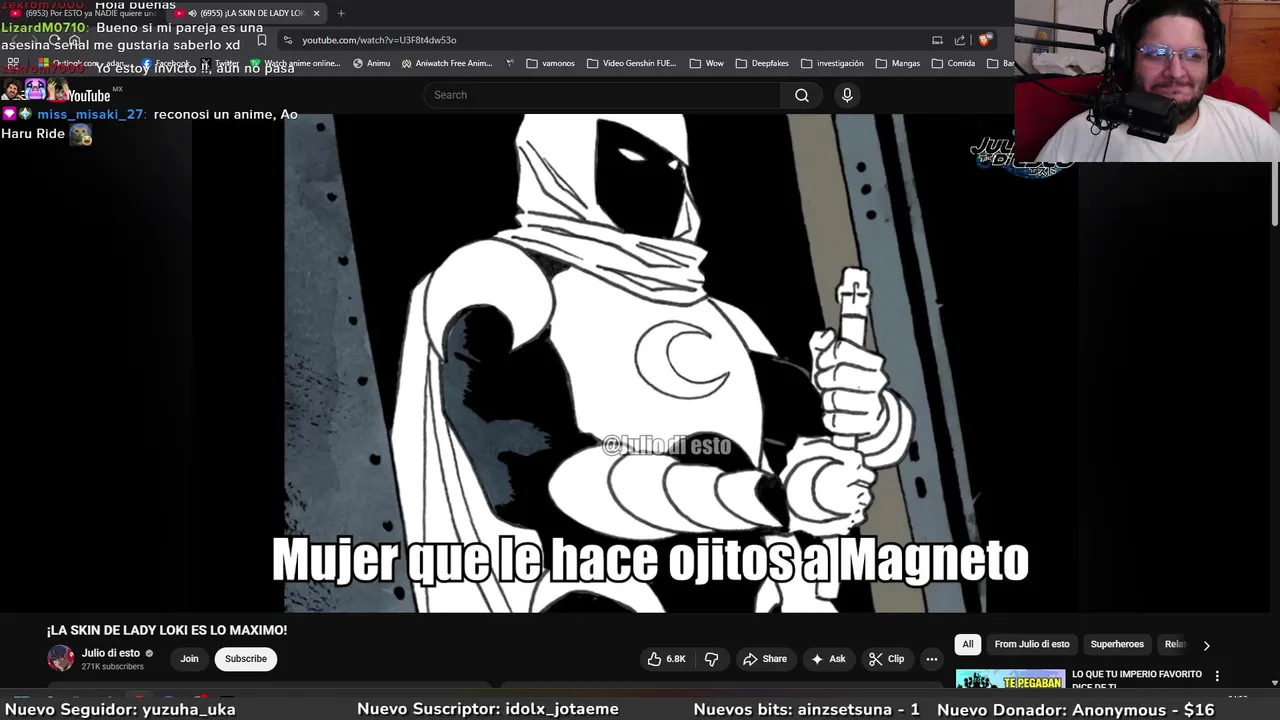Click the browser share icon in address bar
The image size is (1280, 720).
click(x=960, y=40)
